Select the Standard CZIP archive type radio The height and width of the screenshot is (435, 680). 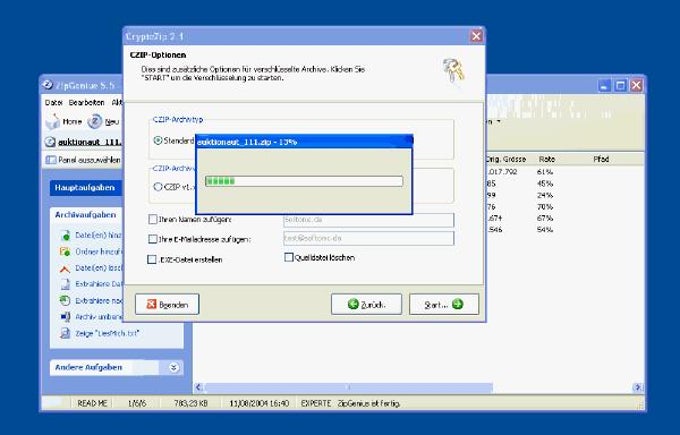[x=158, y=141]
